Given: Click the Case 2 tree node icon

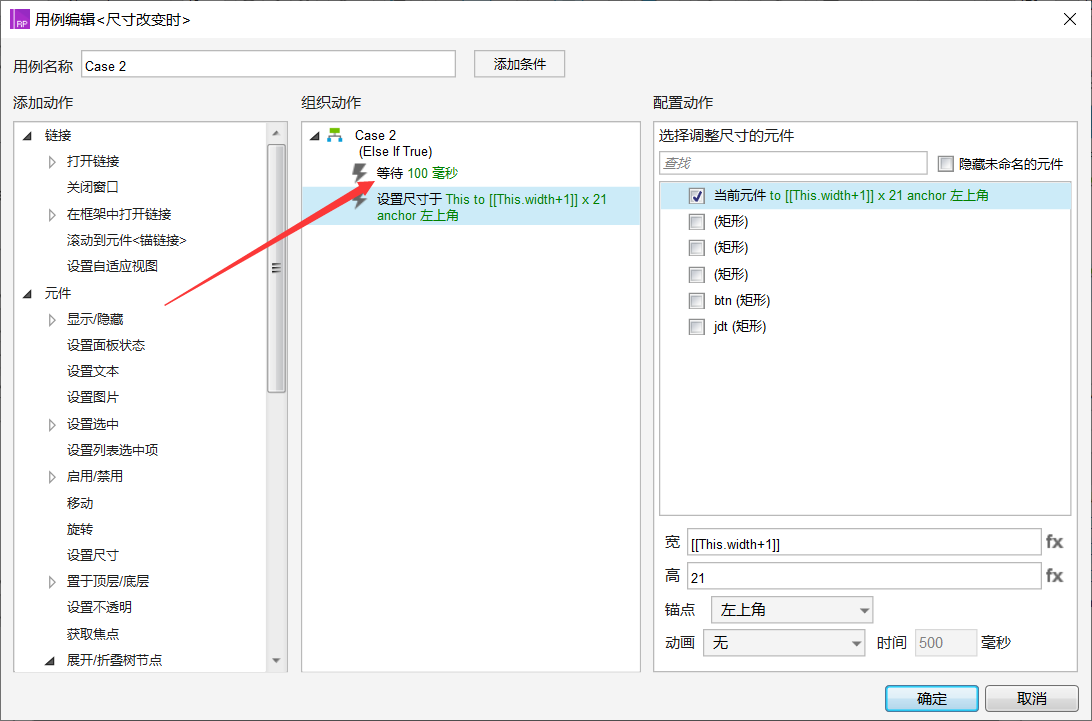Looking at the screenshot, I should click(335, 135).
